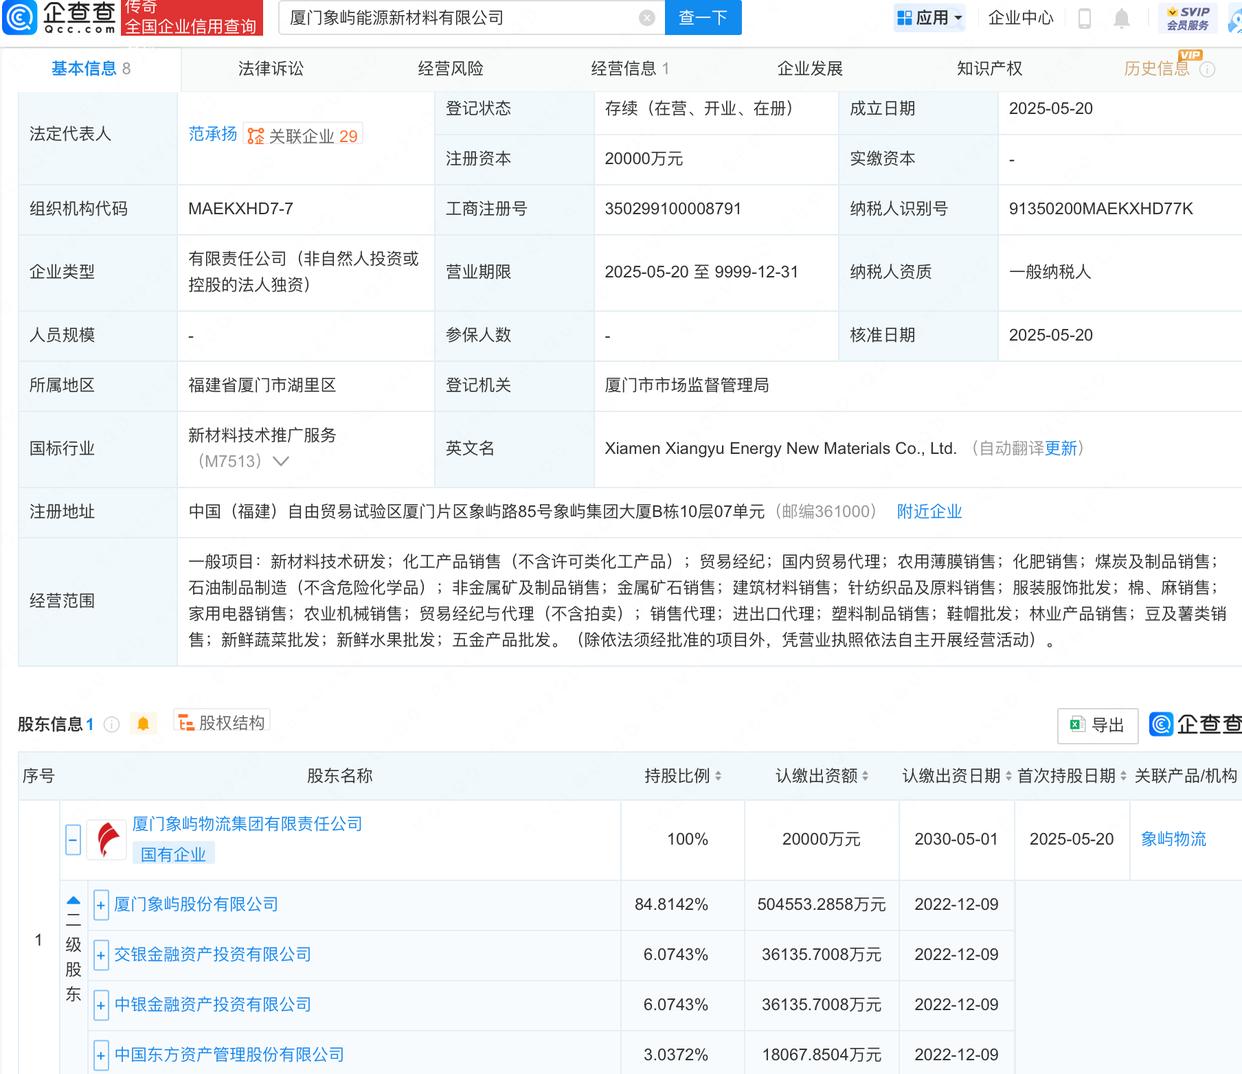Click the Qichacha logo in header
The height and width of the screenshot is (1074, 1242).
point(60,17)
